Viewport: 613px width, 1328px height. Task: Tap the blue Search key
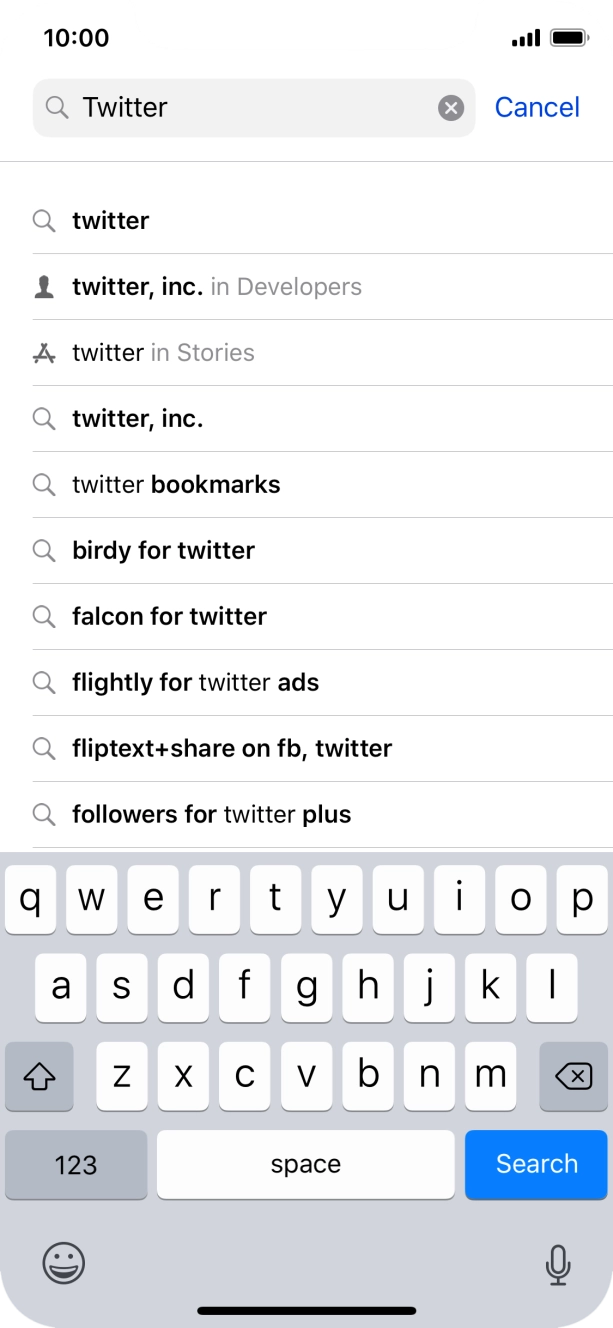click(x=536, y=1164)
